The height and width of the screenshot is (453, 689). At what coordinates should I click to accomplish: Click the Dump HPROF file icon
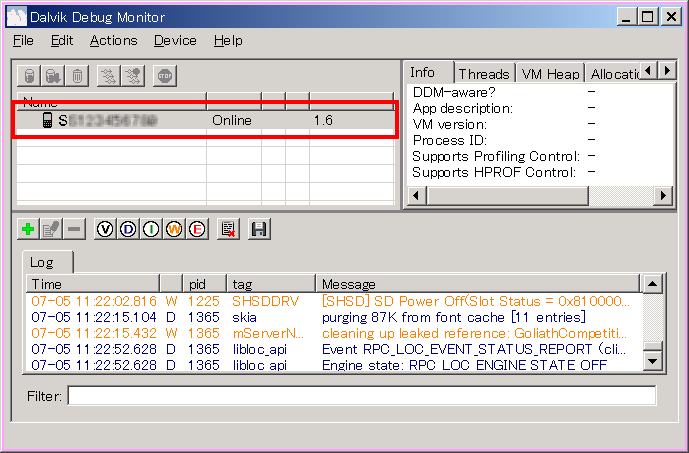pyautogui.click(x=53, y=76)
